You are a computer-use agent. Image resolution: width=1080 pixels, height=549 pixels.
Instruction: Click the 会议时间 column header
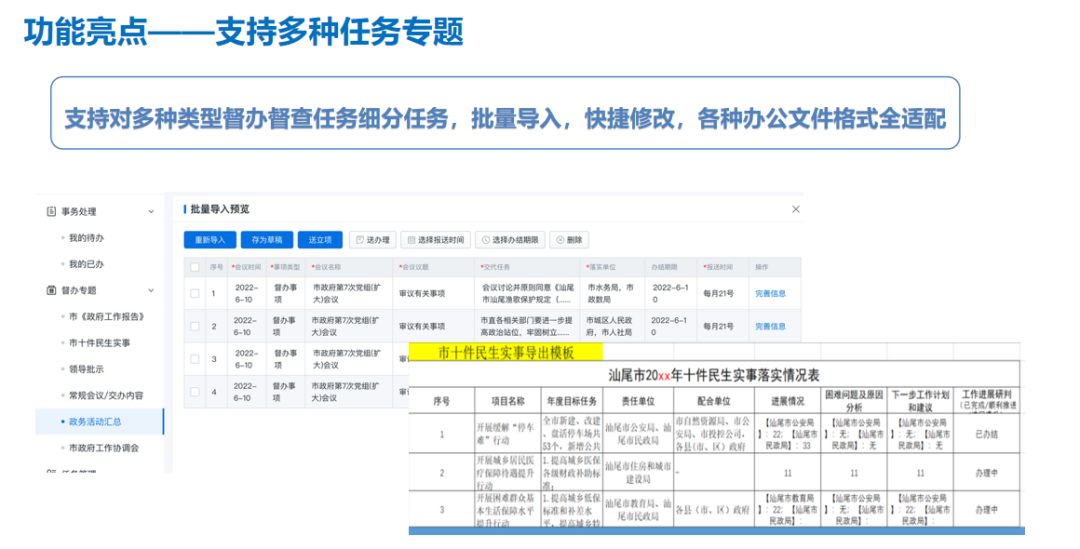(x=247, y=267)
